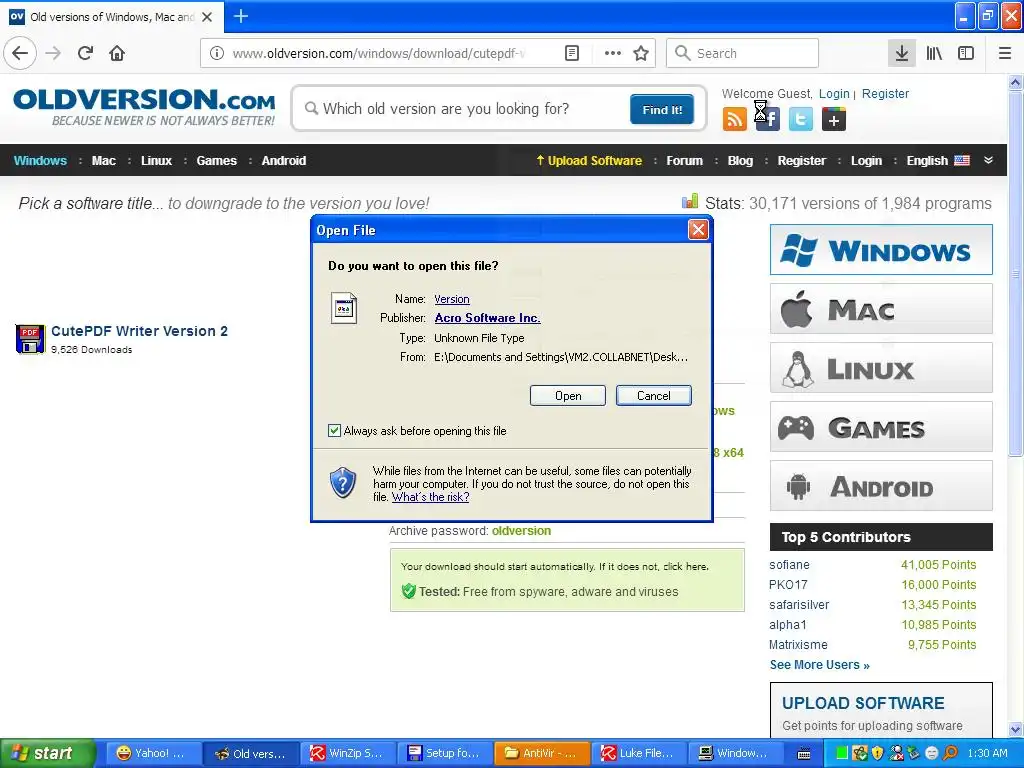
Task: Toggle reader view icon in address bar
Action: click(572, 53)
